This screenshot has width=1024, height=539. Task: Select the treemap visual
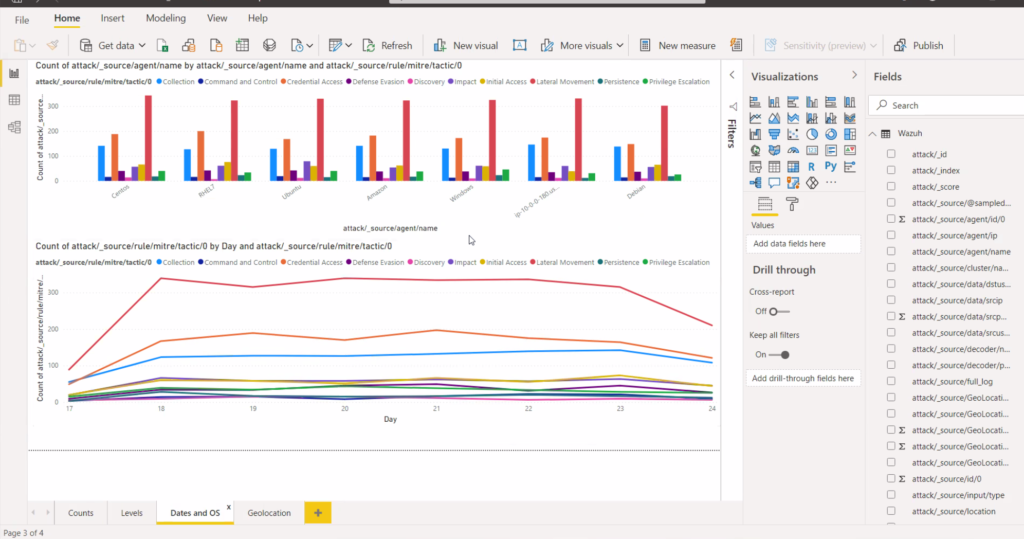[x=850, y=134]
